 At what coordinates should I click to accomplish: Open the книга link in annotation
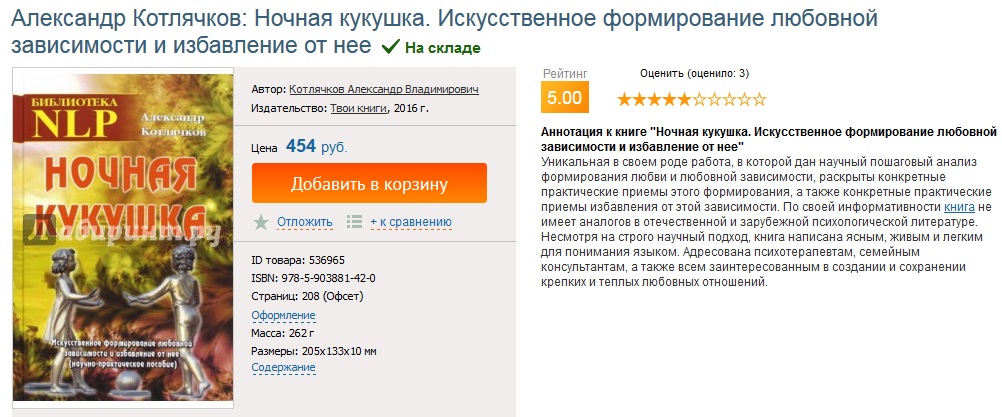959,207
